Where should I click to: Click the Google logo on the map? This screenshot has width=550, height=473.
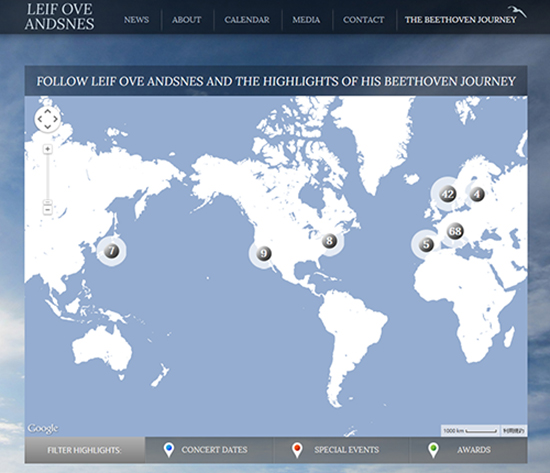click(43, 428)
